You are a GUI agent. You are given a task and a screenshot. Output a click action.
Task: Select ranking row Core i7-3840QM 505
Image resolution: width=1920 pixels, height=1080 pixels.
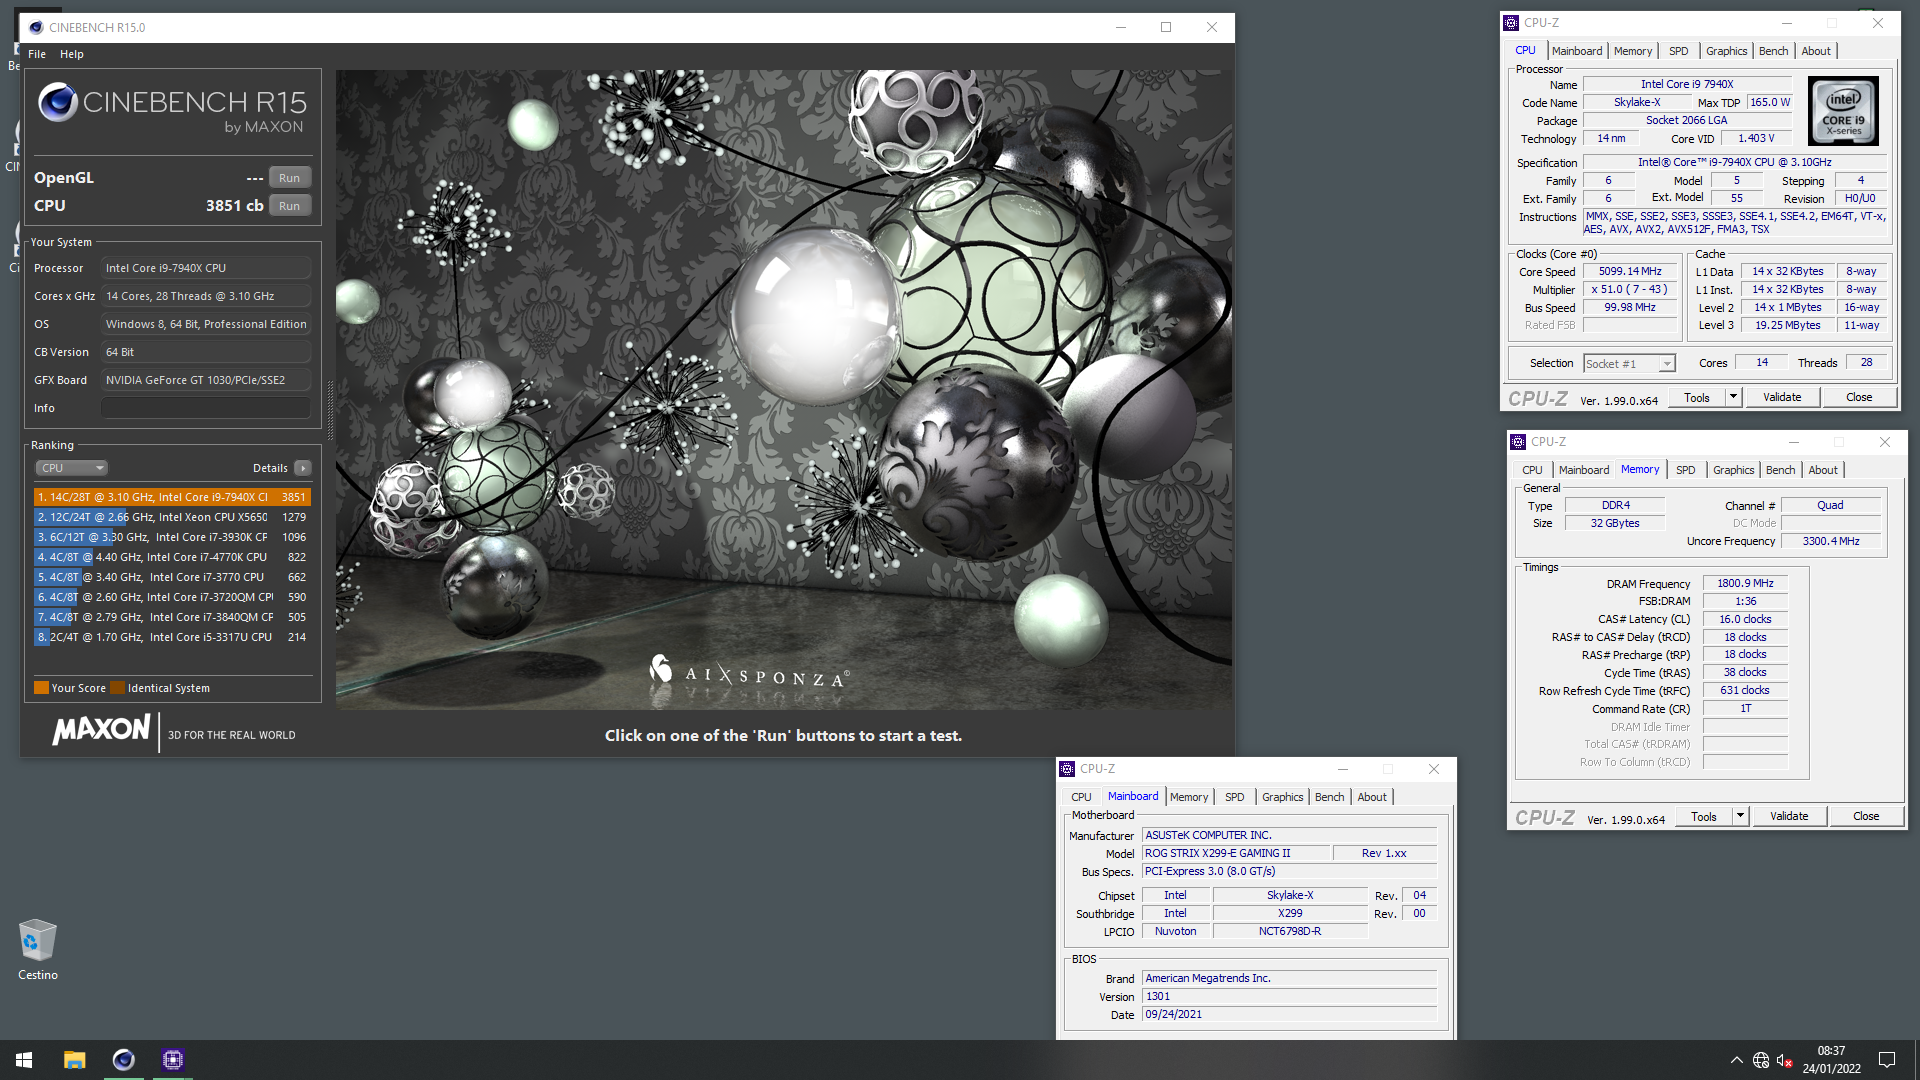pyautogui.click(x=172, y=617)
